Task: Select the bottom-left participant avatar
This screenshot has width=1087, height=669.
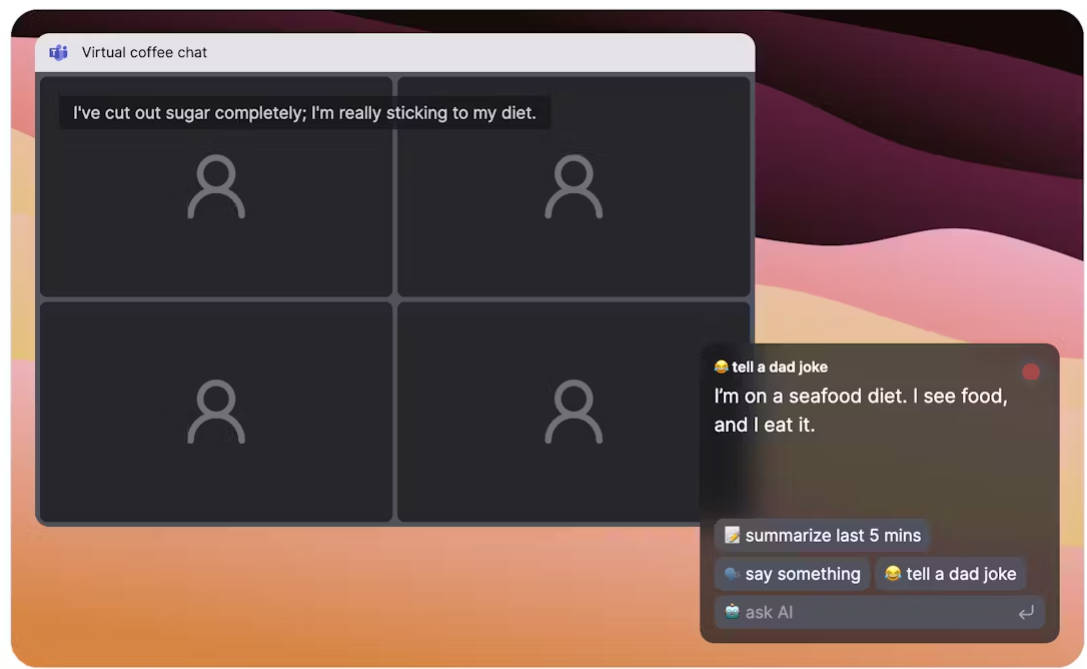Action: point(216,412)
